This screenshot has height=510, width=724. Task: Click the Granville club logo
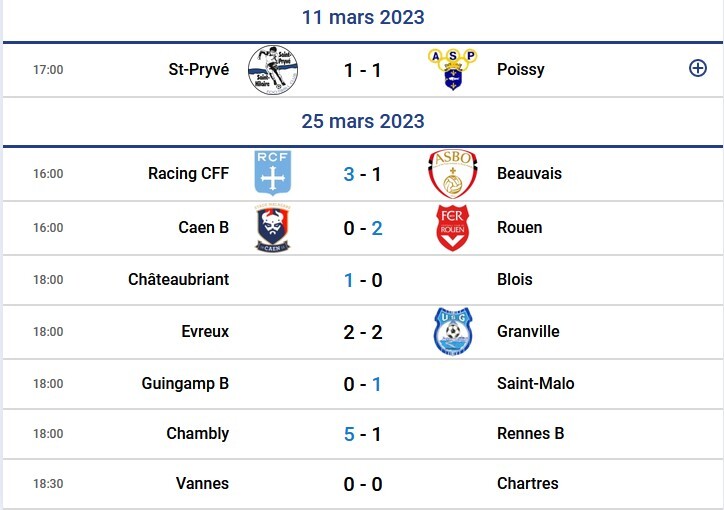[x=452, y=332]
